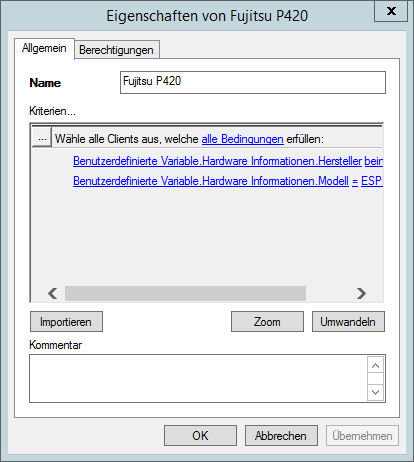This screenshot has height=462, width=414.
Task: Cancel with the Abbrechen button
Action: tap(281, 436)
